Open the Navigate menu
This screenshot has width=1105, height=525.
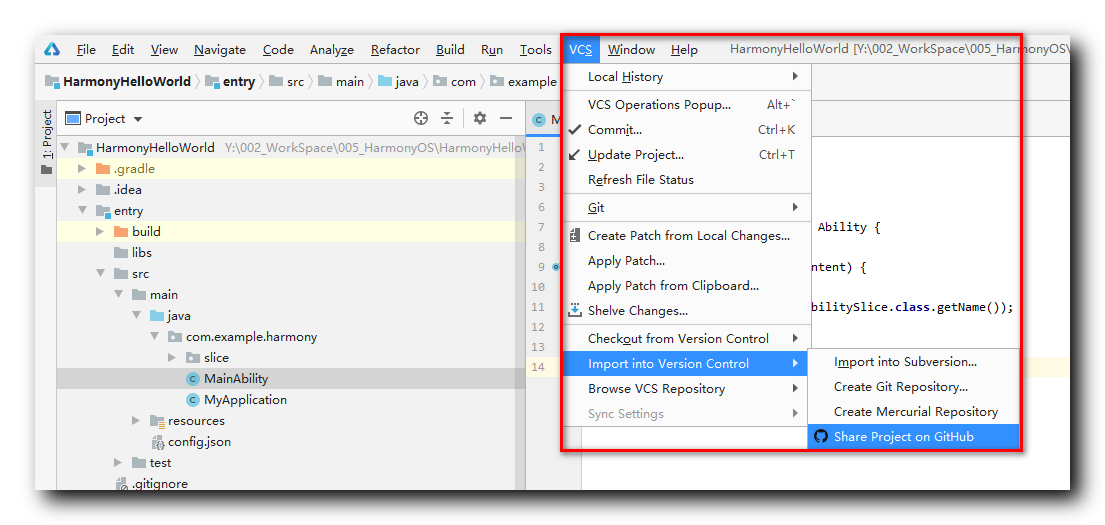click(x=220, y=50)
